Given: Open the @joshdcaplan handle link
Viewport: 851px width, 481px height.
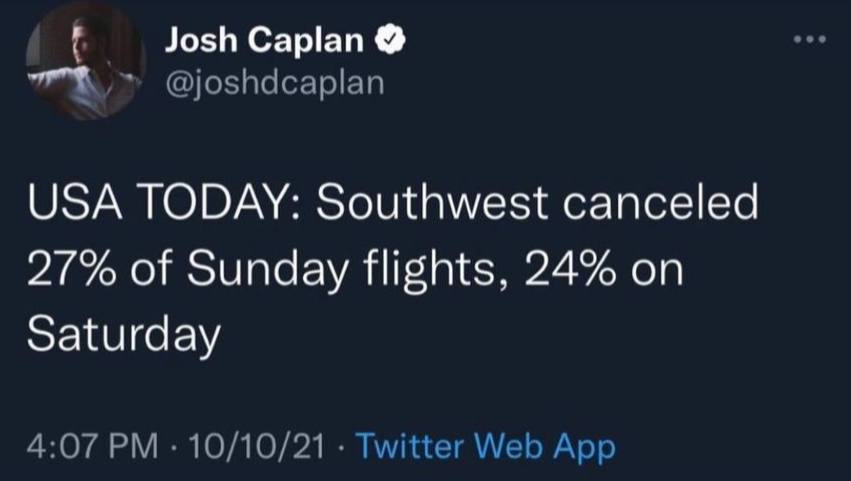Looking at the screenshot, I should [275, 83].
